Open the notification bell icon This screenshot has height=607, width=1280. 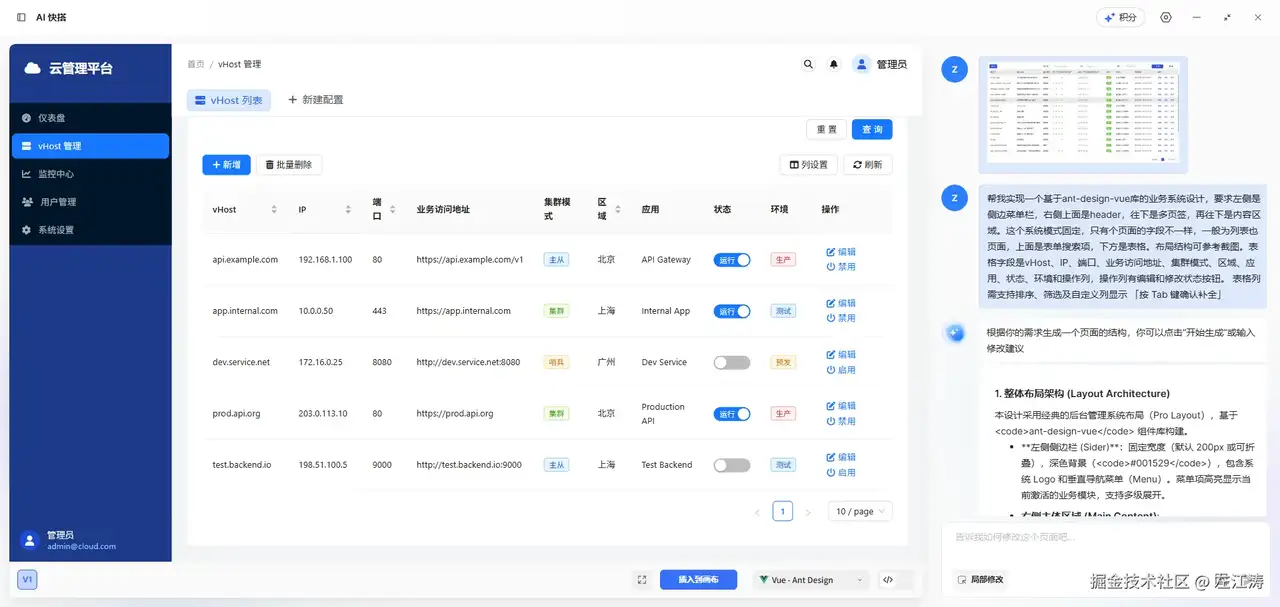click(834, 64)
